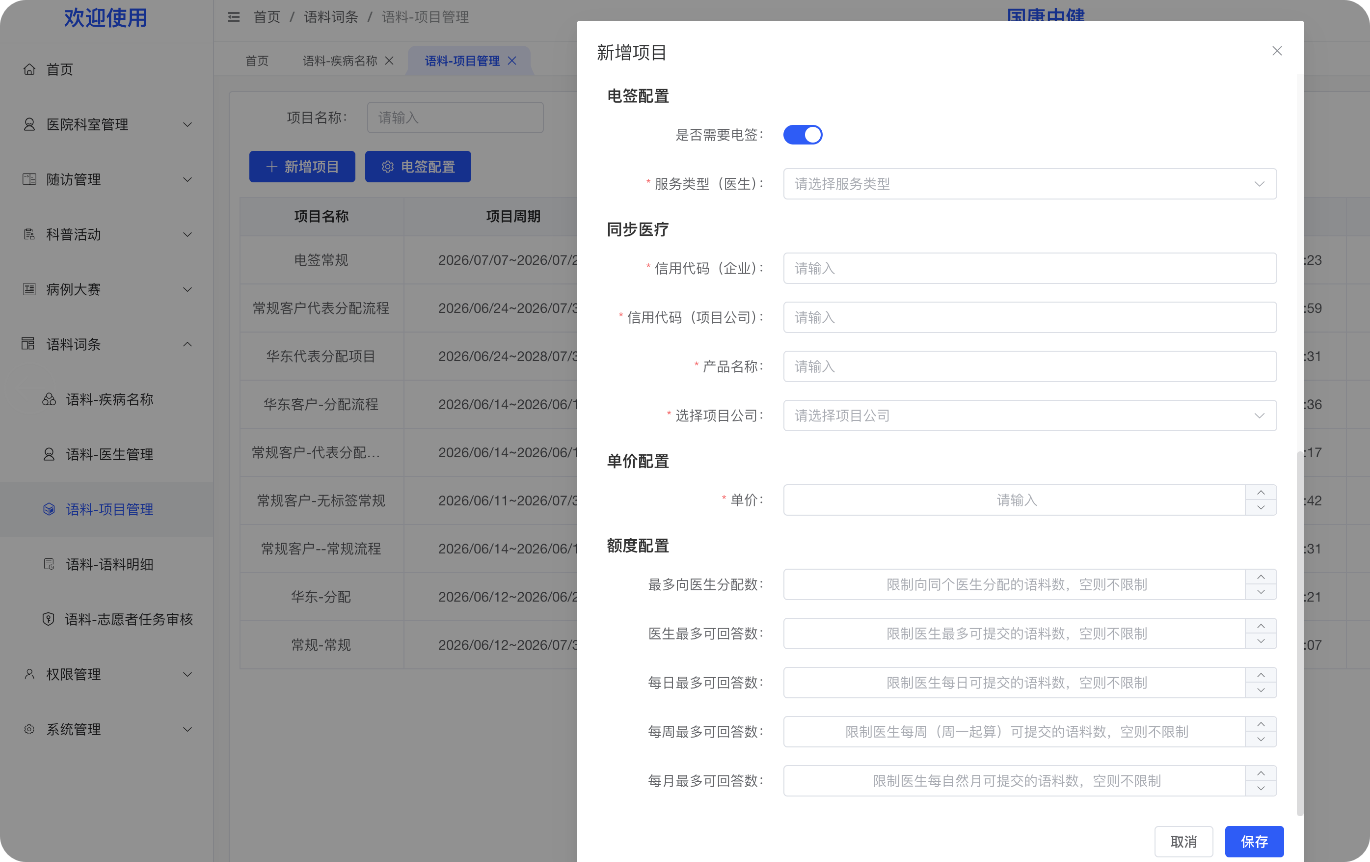Close the 新增项目 dialog with X
This screenshot has height=862, width=1370.
[x=1277, y=51]
